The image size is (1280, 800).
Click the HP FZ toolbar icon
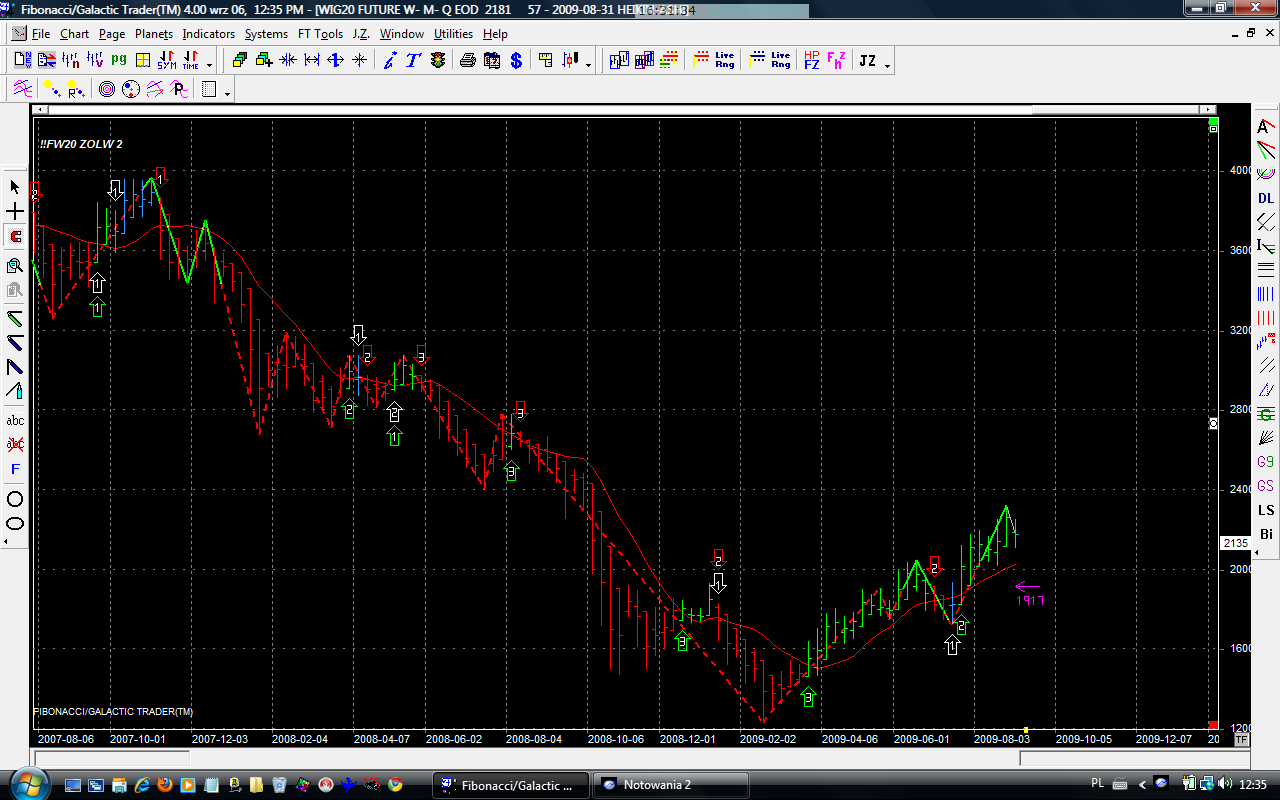pyautogui.click(x=811, y=60)
